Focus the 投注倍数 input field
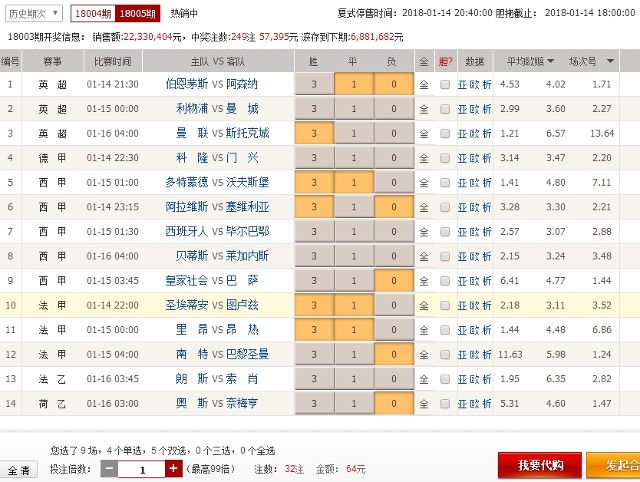640x482 pixels. [141, 469]
